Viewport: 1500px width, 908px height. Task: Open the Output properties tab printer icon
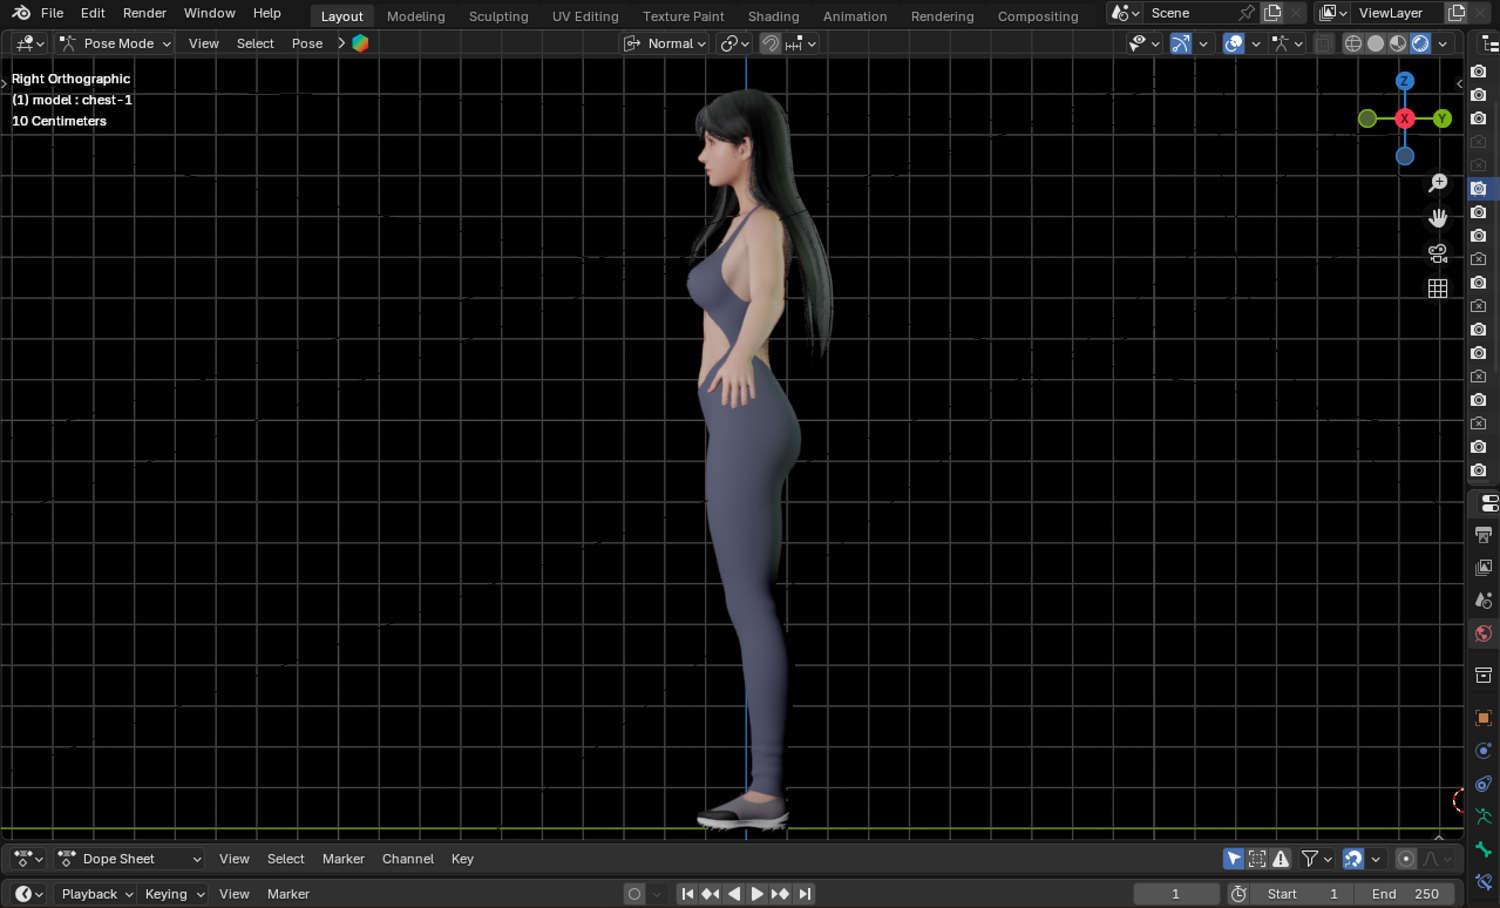[1484, 535]
